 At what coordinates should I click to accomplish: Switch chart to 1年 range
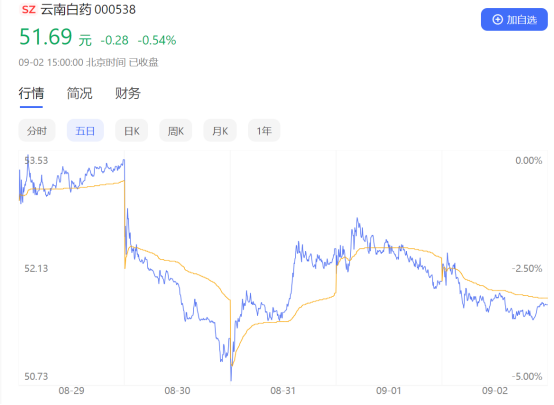coord(264,131)
